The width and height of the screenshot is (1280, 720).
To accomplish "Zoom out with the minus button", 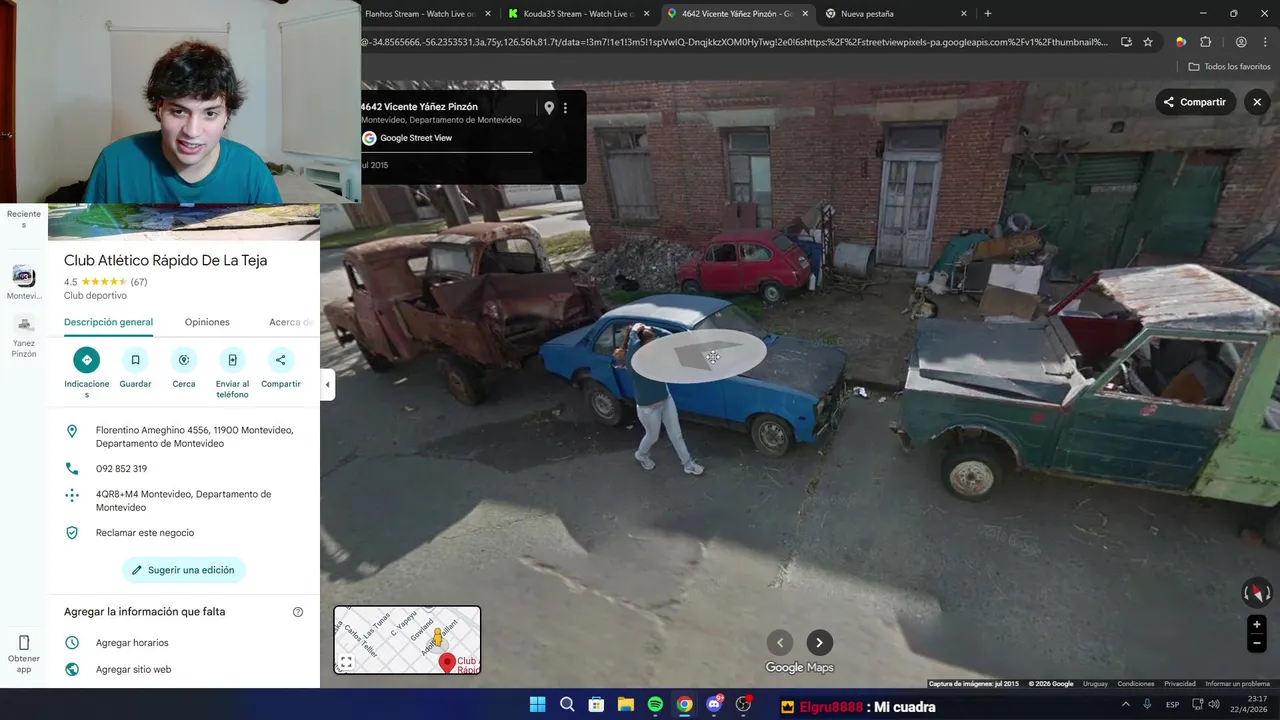I will [1257, 644].
